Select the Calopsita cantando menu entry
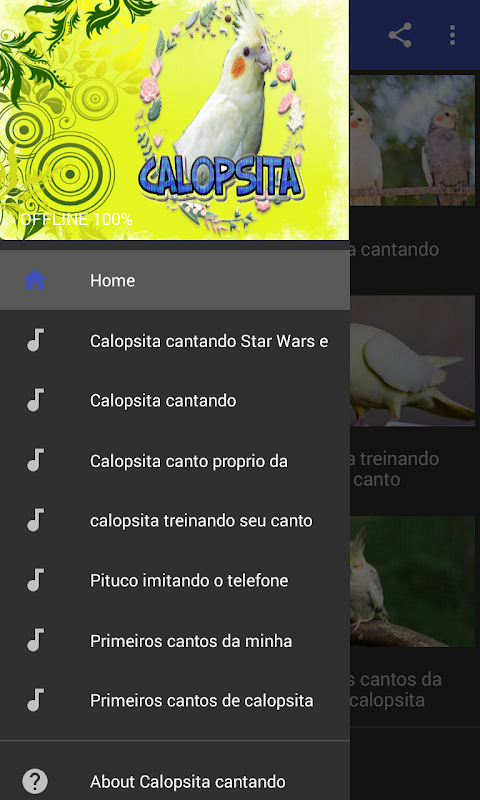Screen dimensions: 480x800 click(174, 401)
